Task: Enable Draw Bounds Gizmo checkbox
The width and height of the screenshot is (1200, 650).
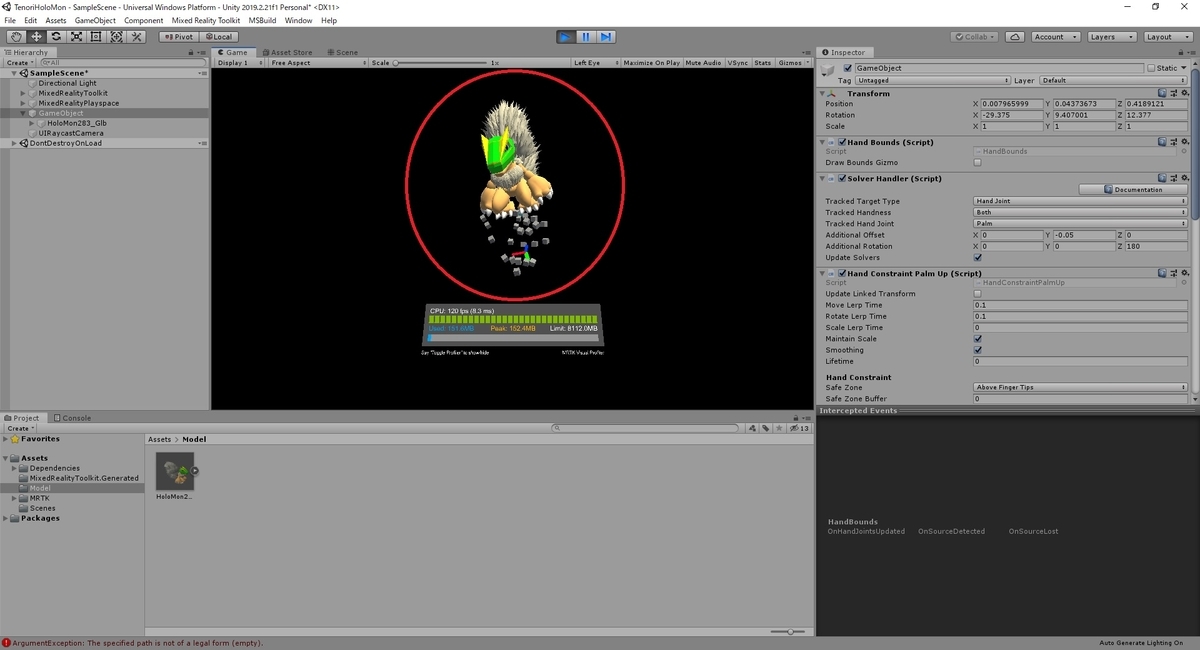Action: 977,162
